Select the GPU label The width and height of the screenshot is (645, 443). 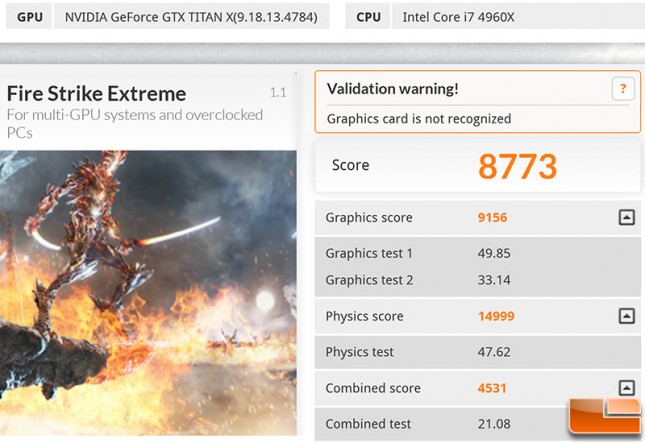point(30,17)
